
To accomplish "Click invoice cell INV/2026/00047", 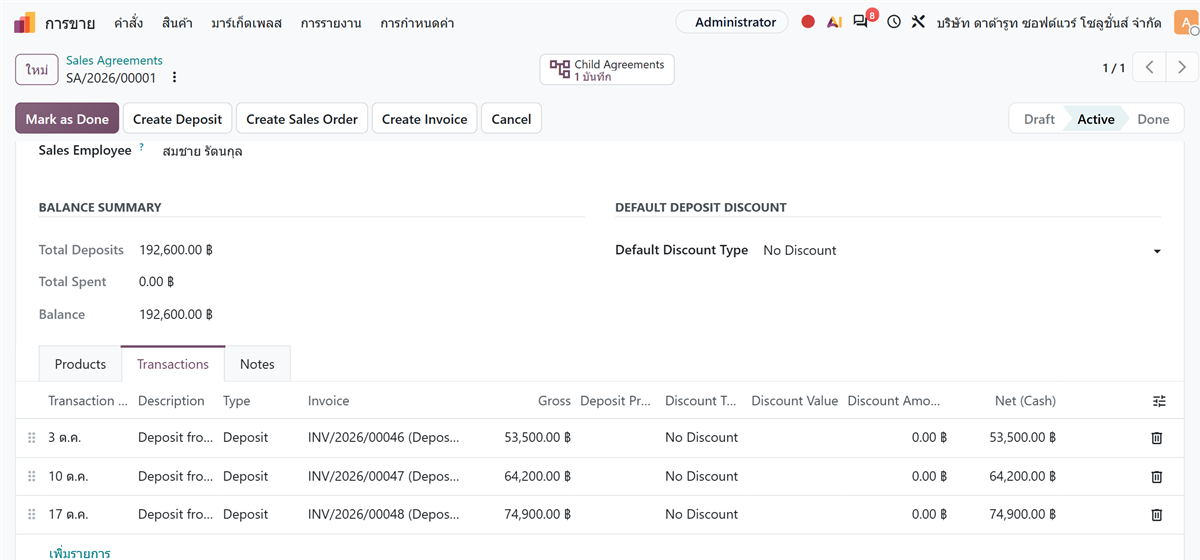I will click(x=383, y=477).
